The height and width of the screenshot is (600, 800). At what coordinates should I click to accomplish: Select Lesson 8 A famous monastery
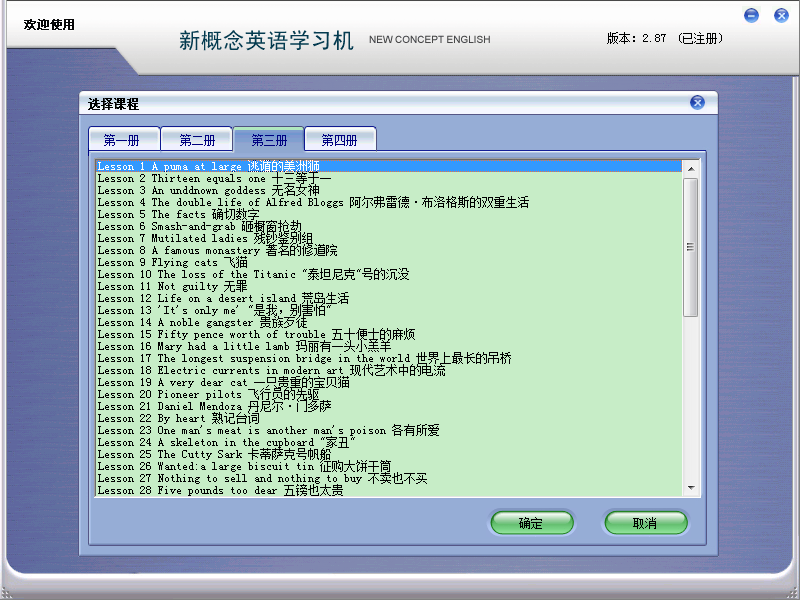(389, 251)
